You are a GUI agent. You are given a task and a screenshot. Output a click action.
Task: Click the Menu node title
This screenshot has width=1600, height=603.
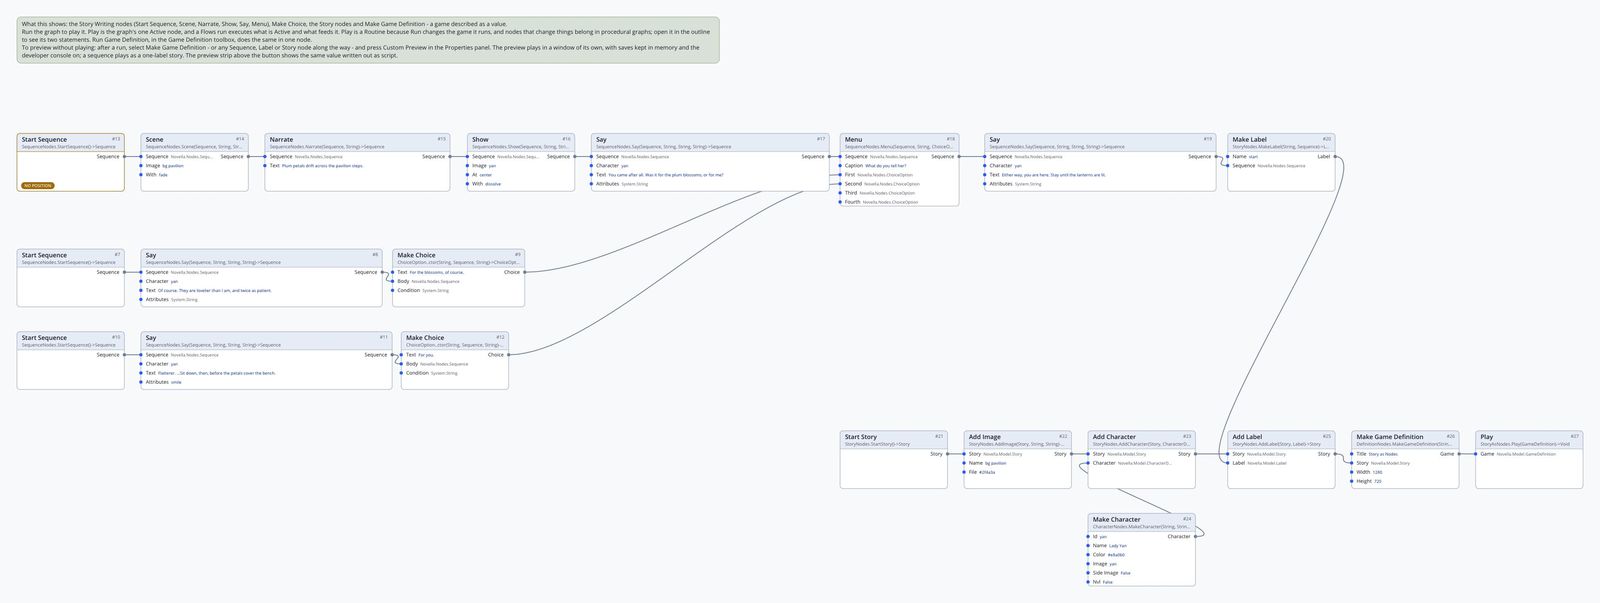tap(853, 140)
